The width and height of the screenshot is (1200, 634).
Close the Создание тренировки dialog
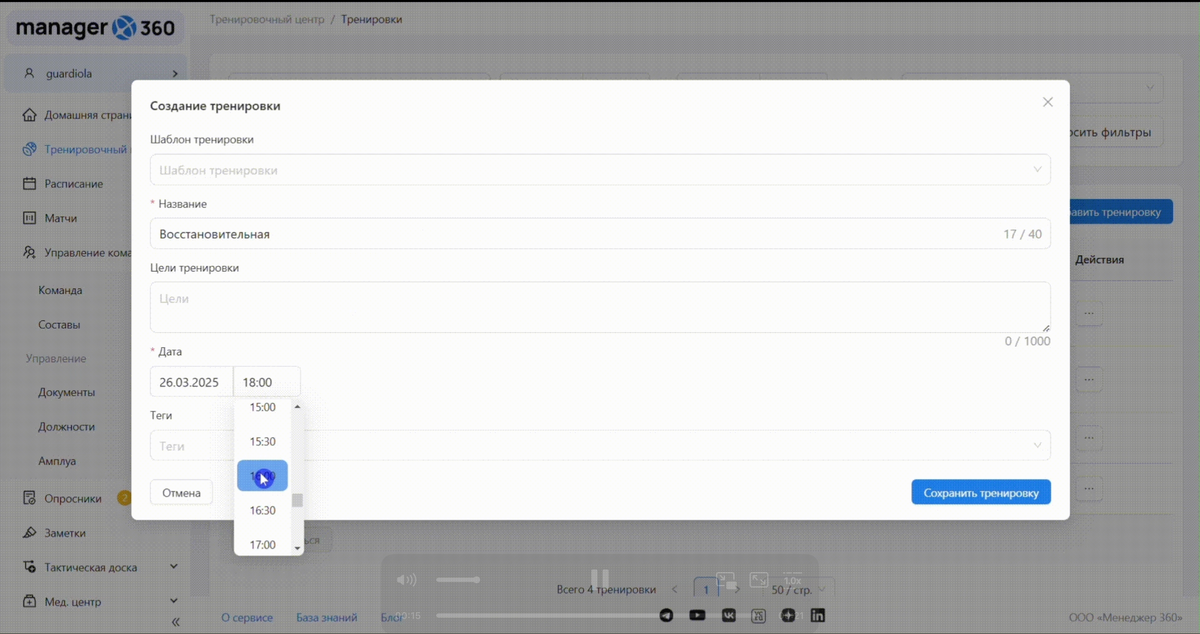click(x=1048, y=102)
